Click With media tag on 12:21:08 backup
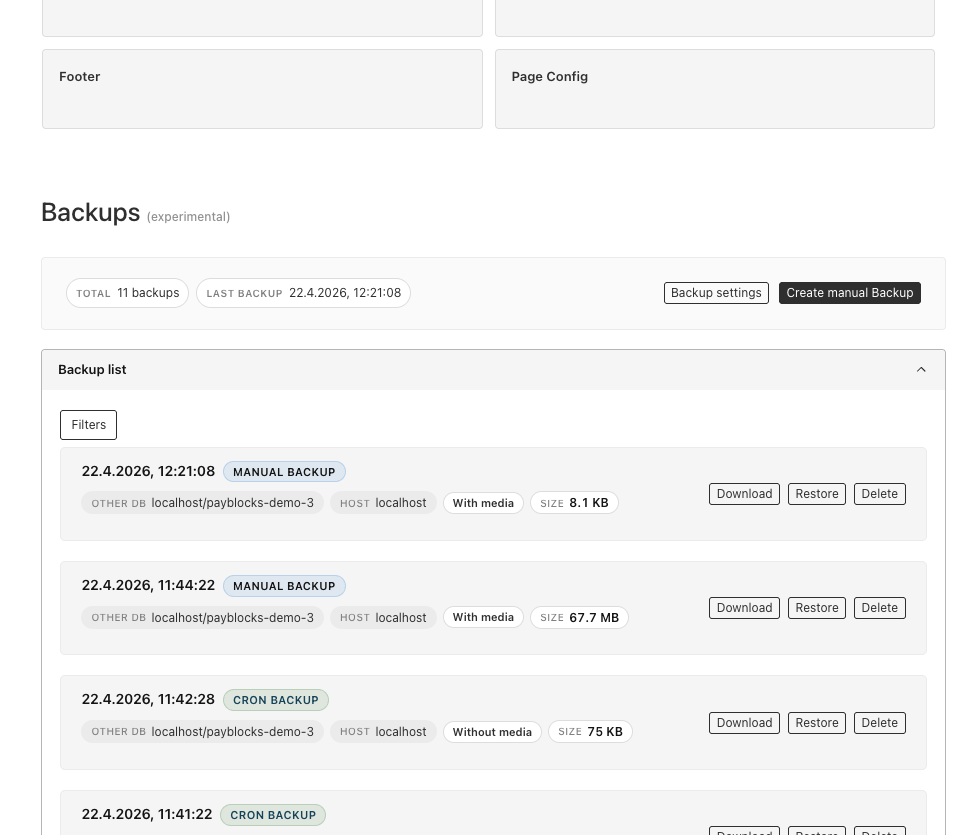Screen dimensions: 976x835 coord(483,503)
